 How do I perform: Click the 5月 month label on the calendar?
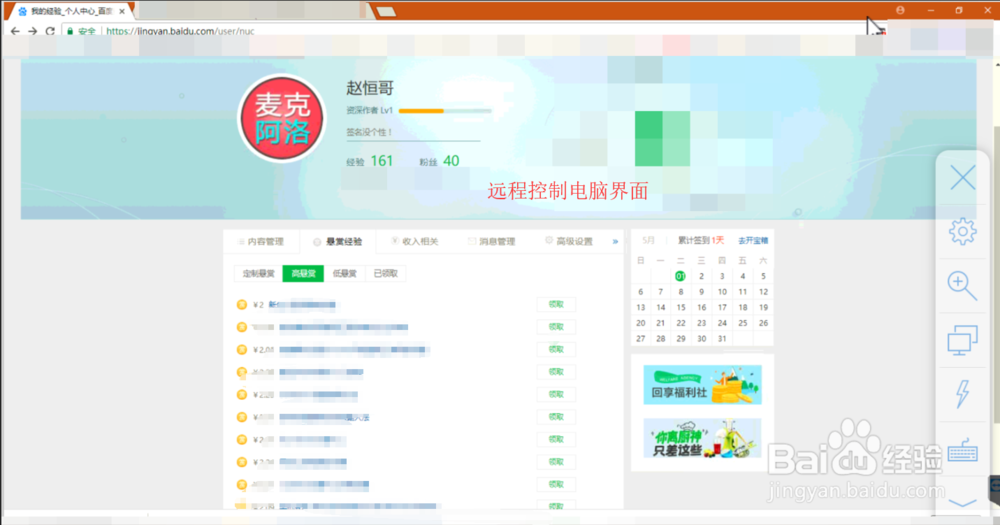[649, 240]
